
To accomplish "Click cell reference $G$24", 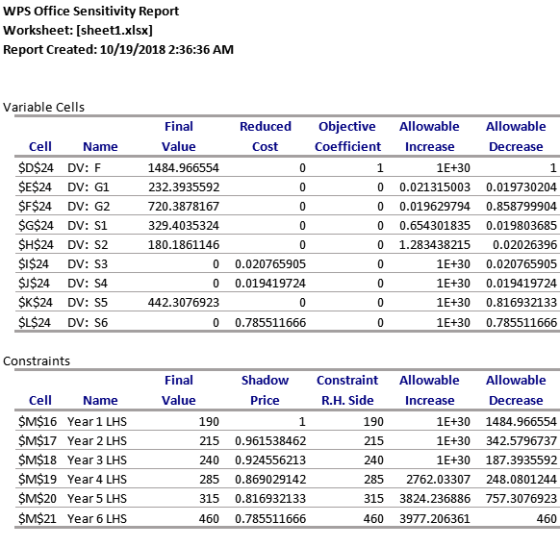I will tap(36, 226).
